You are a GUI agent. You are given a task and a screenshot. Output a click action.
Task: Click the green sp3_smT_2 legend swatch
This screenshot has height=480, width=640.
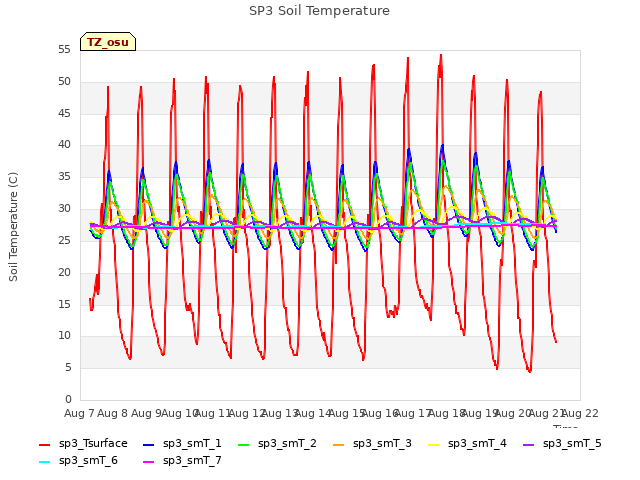point(244,444)
